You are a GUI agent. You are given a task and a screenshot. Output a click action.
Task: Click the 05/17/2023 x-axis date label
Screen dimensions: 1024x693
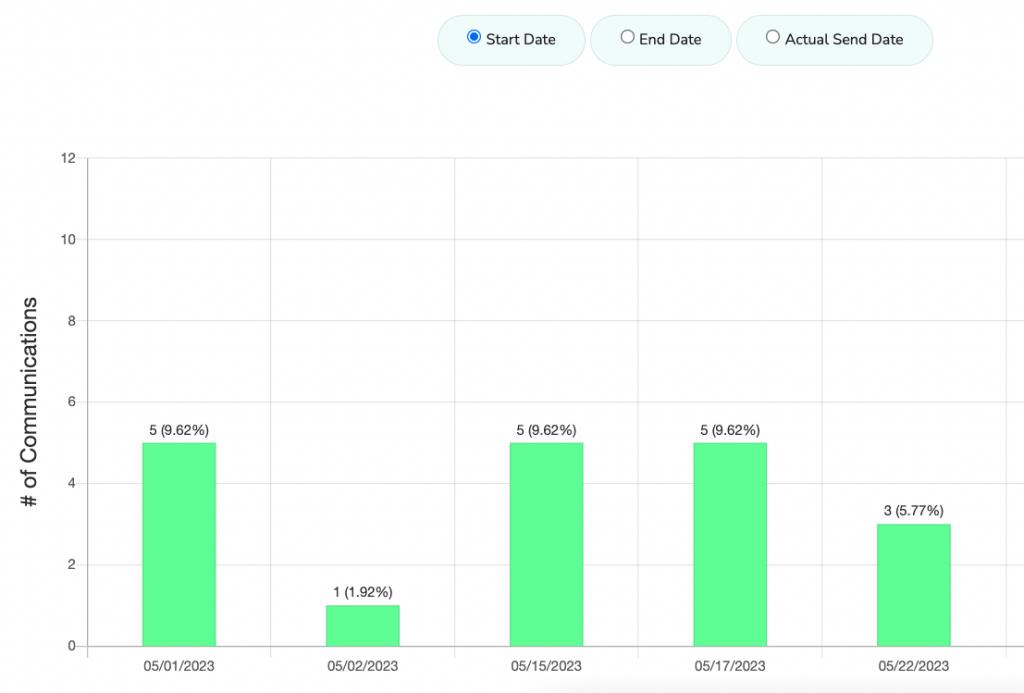[730, 666]
